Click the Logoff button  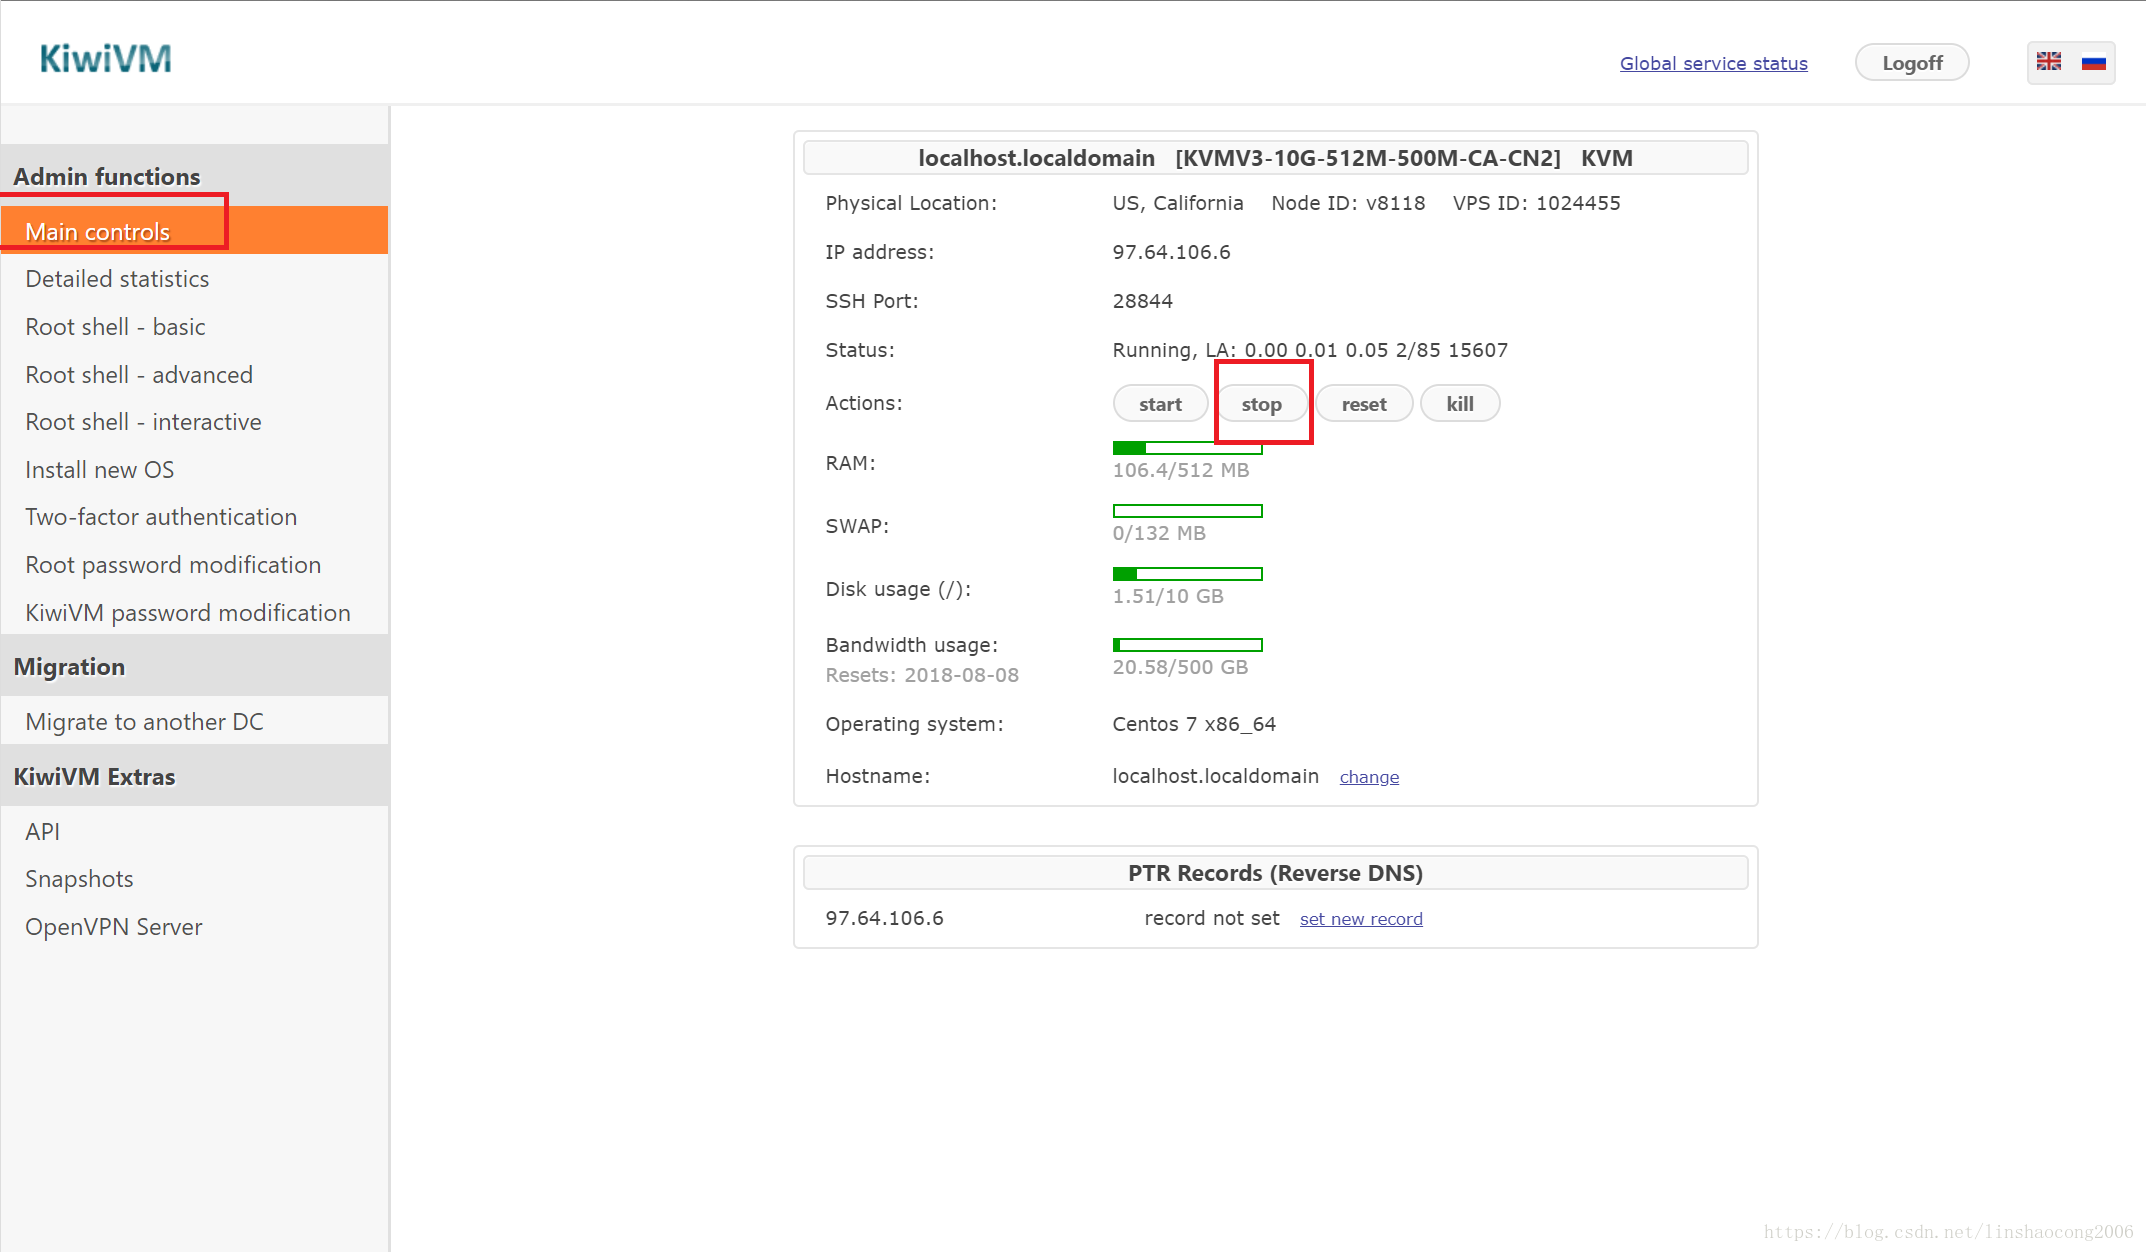(x=1911, y=63)
